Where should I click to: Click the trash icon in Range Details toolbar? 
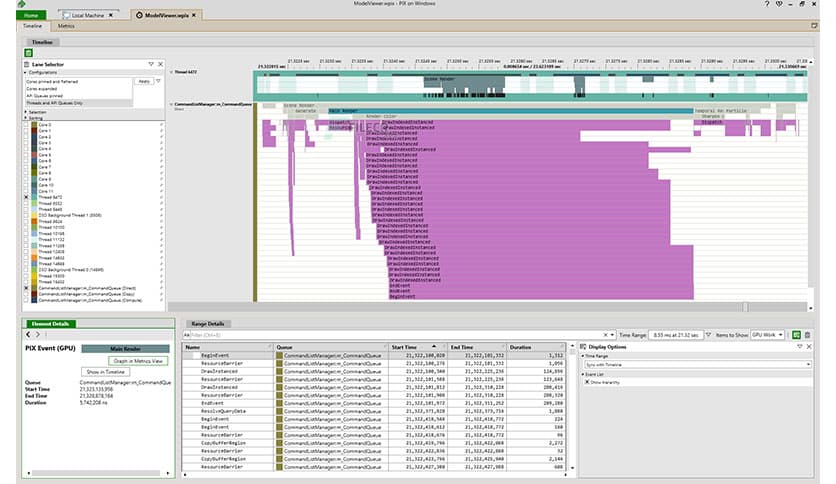pyautogui.click(x=807, y=335)
